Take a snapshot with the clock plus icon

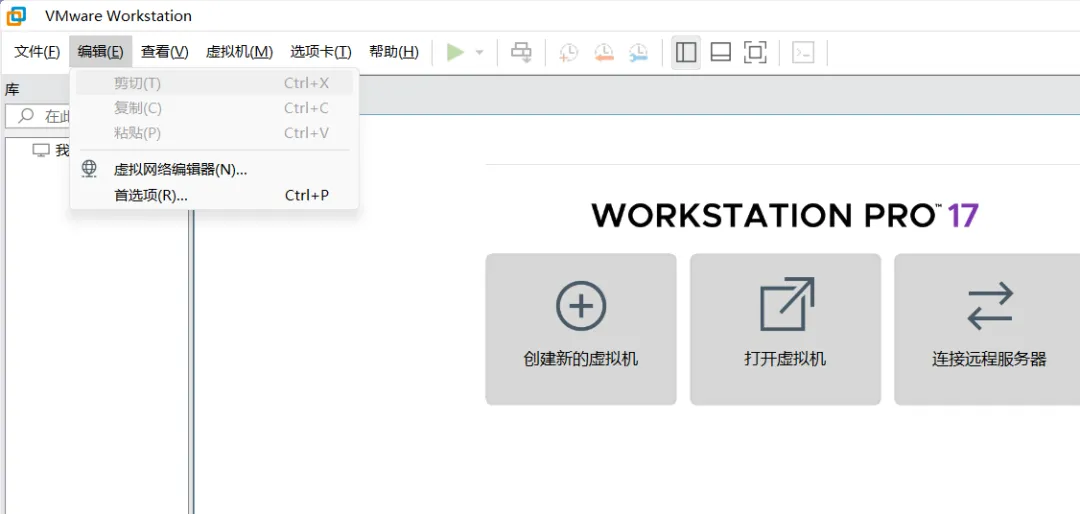pos(568,52)
